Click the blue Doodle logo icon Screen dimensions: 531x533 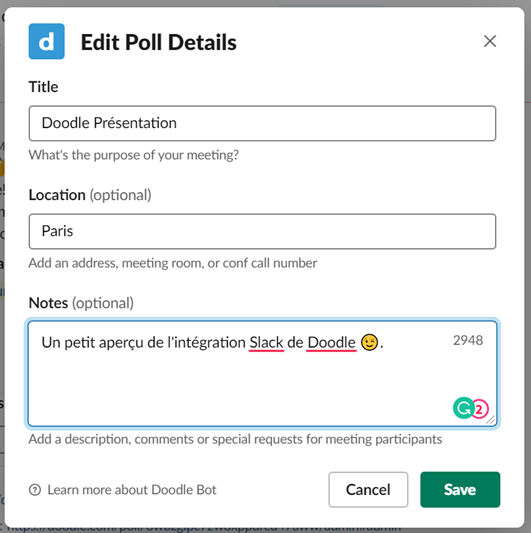point(47,41)
